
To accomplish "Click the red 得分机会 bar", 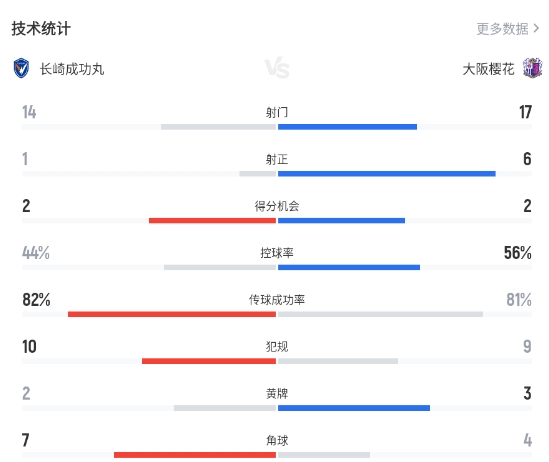I will click(x=212, y=220).
